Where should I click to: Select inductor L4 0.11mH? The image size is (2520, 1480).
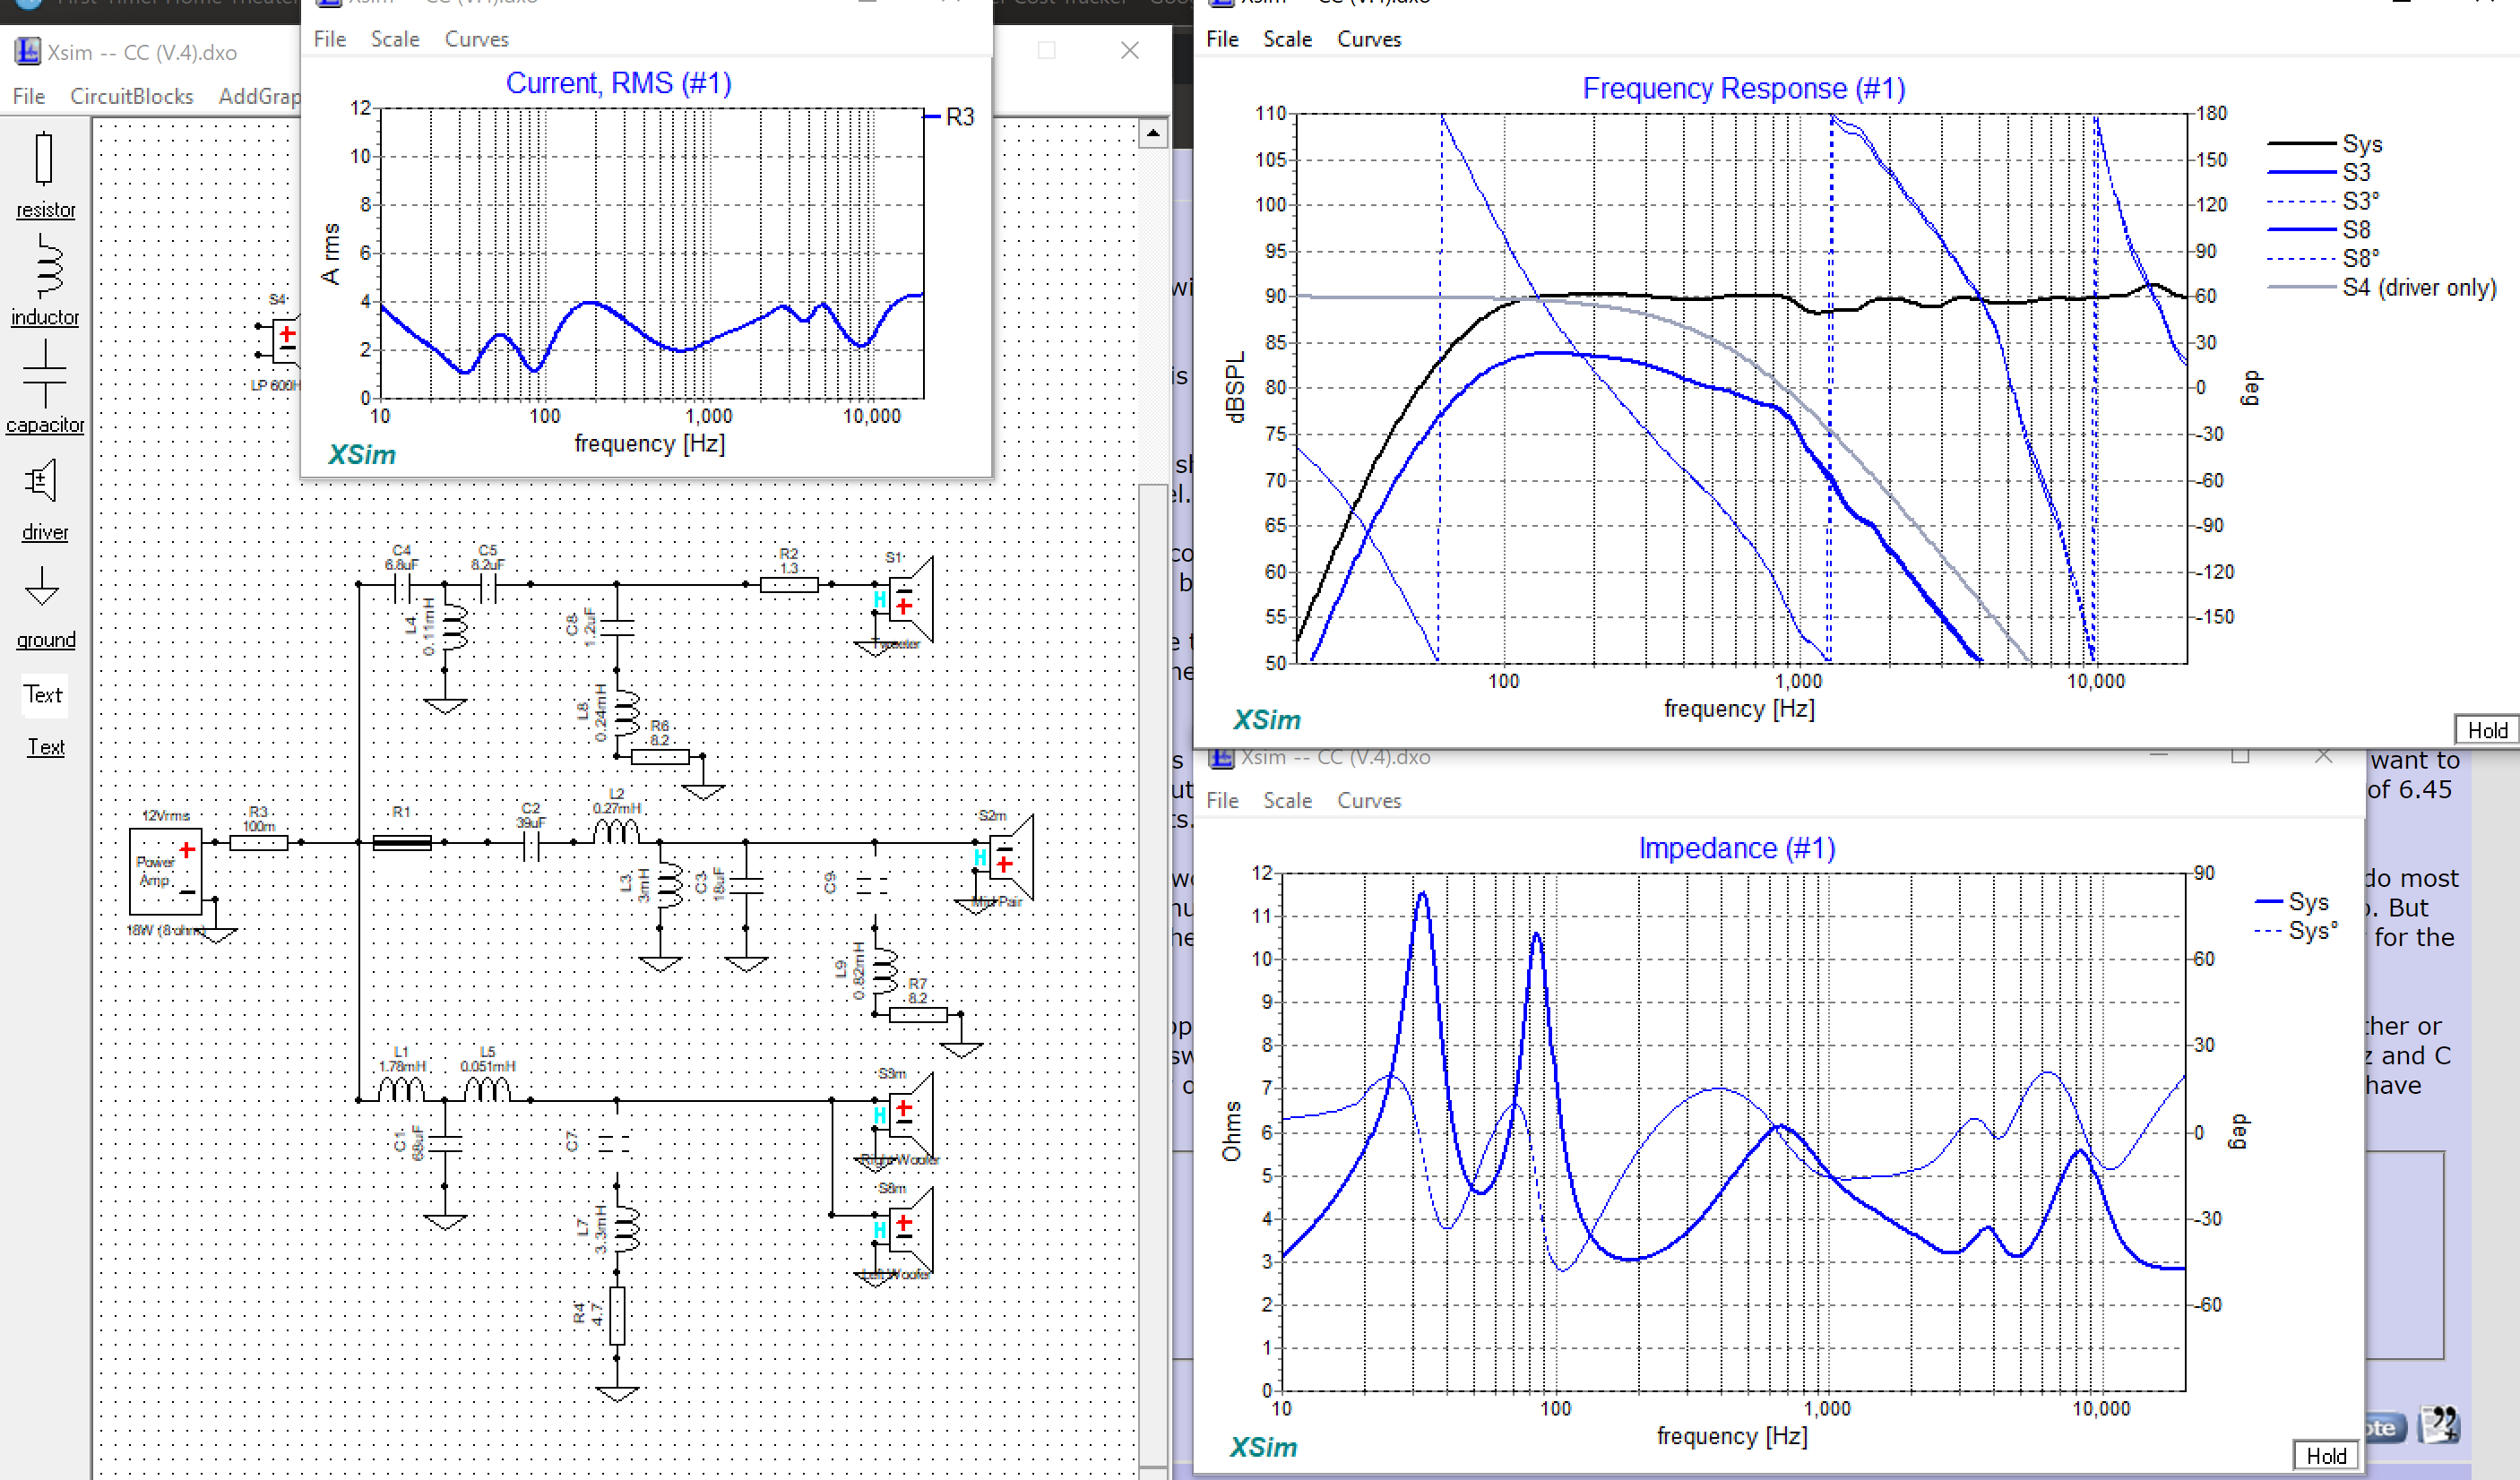tap(454, 628)
